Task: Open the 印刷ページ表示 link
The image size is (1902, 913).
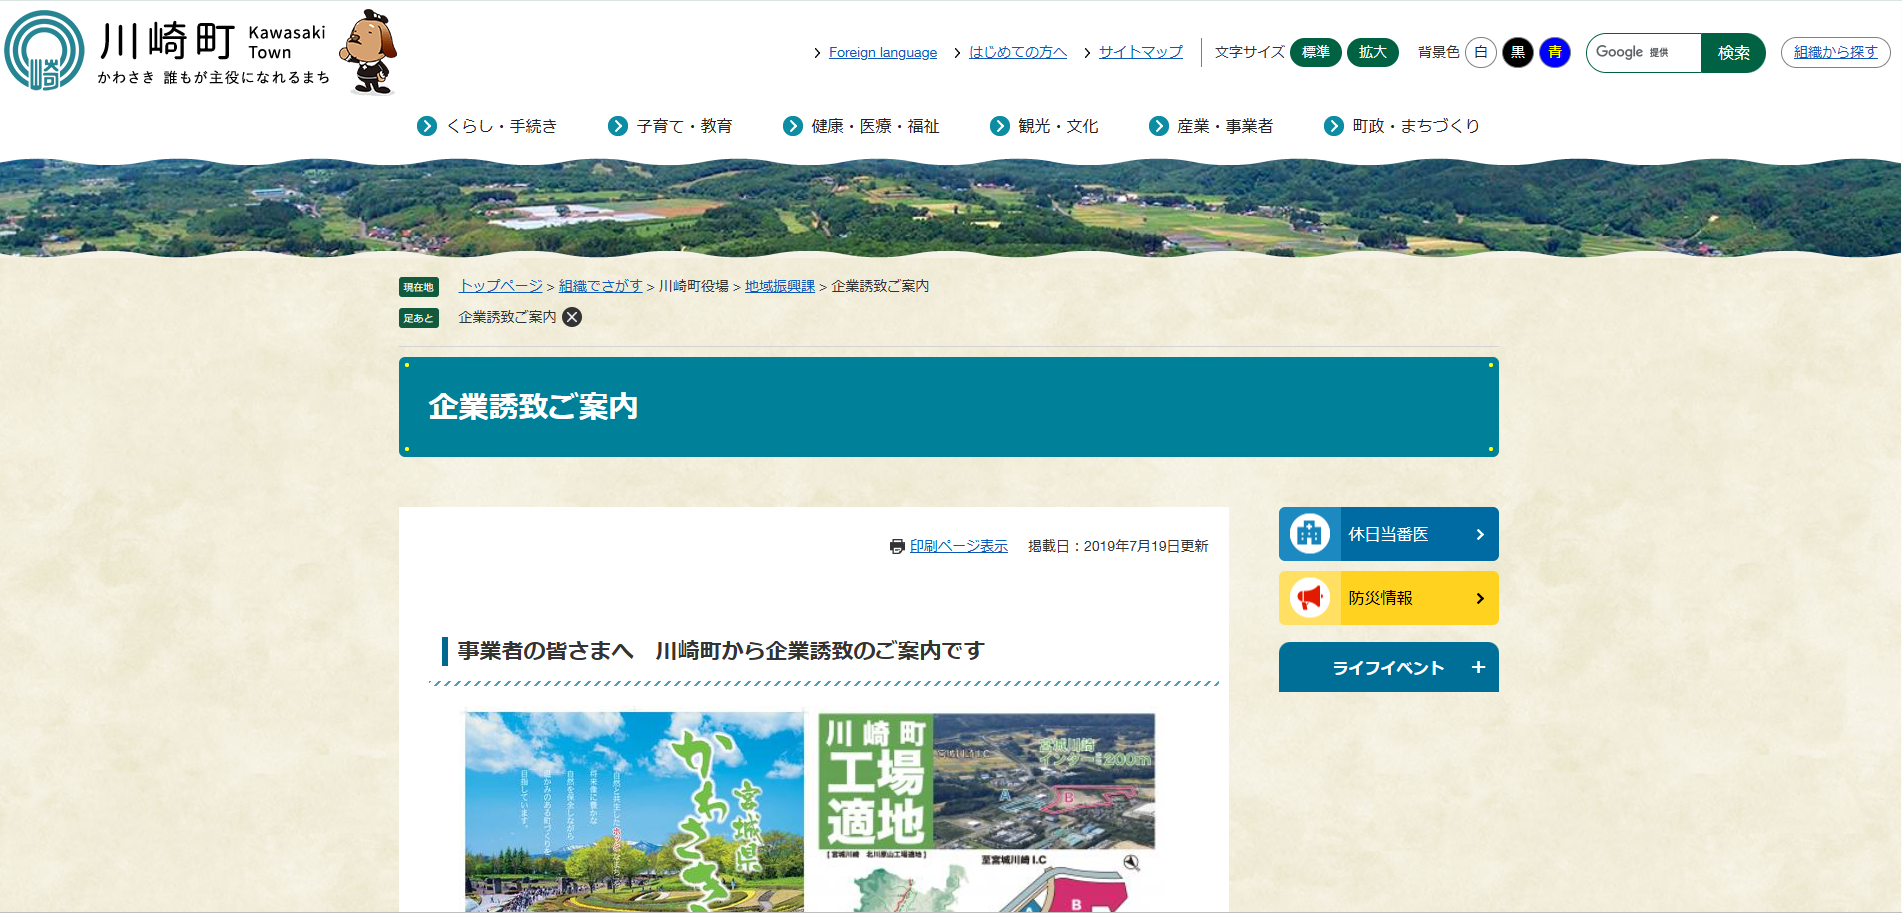Action: tap(959, 546)
